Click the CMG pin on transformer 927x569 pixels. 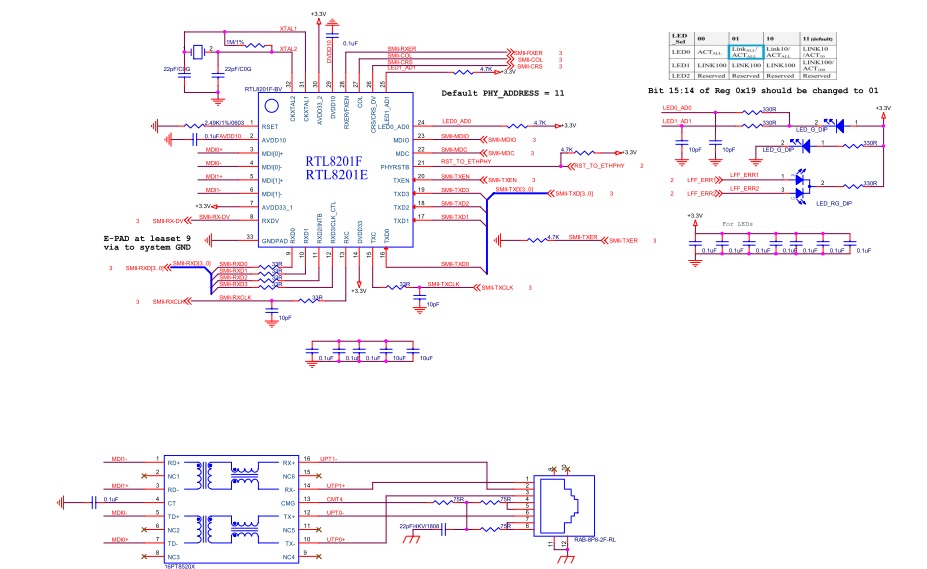coord(288,503)
